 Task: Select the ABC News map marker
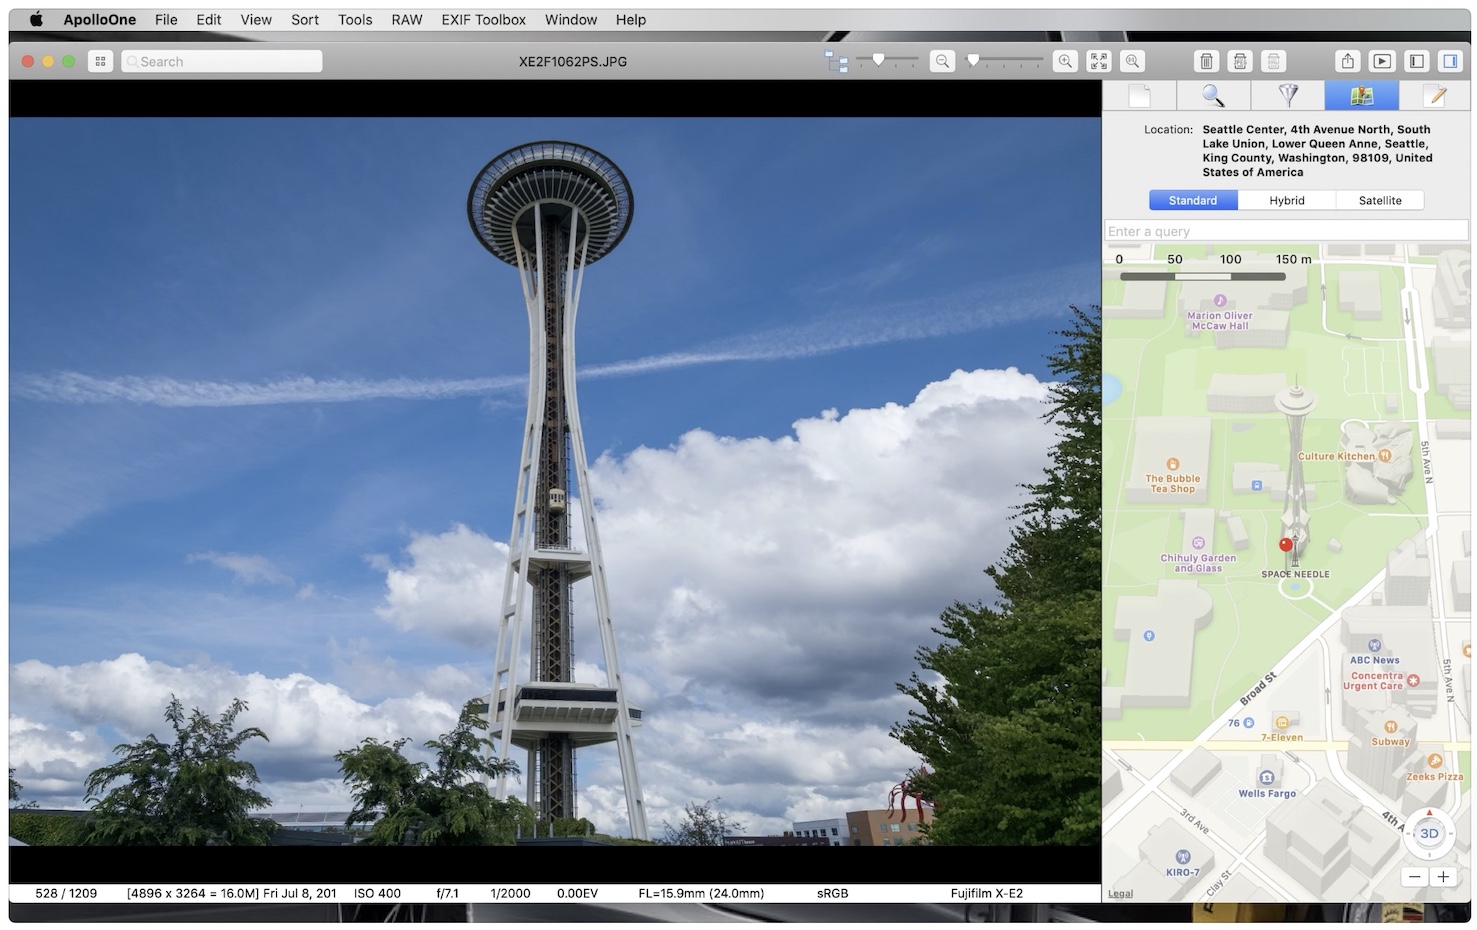pos(1375,646)
